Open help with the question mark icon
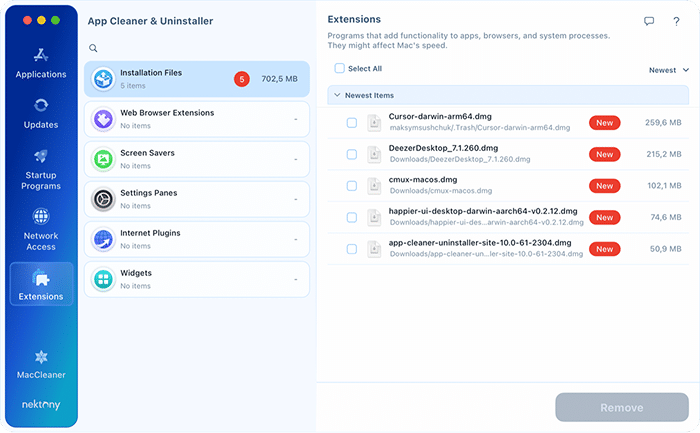 tap(676, 21)
